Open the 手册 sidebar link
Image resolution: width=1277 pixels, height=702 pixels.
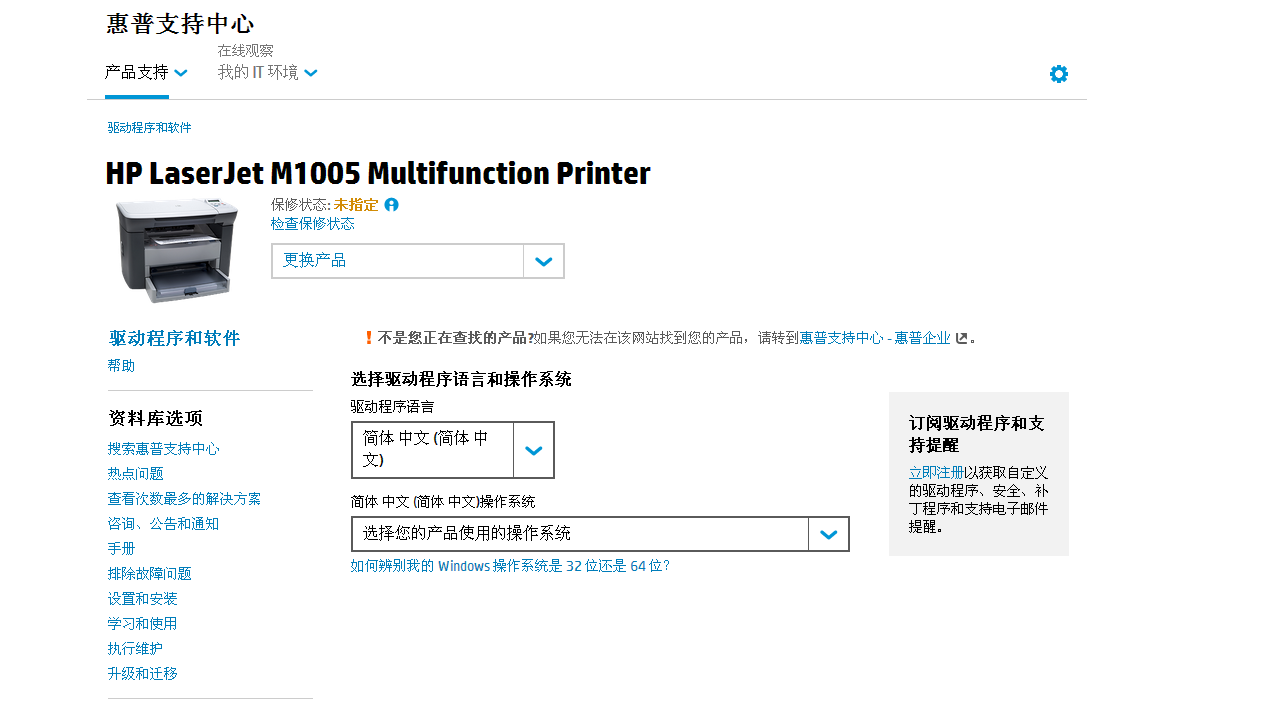point(121,549)
